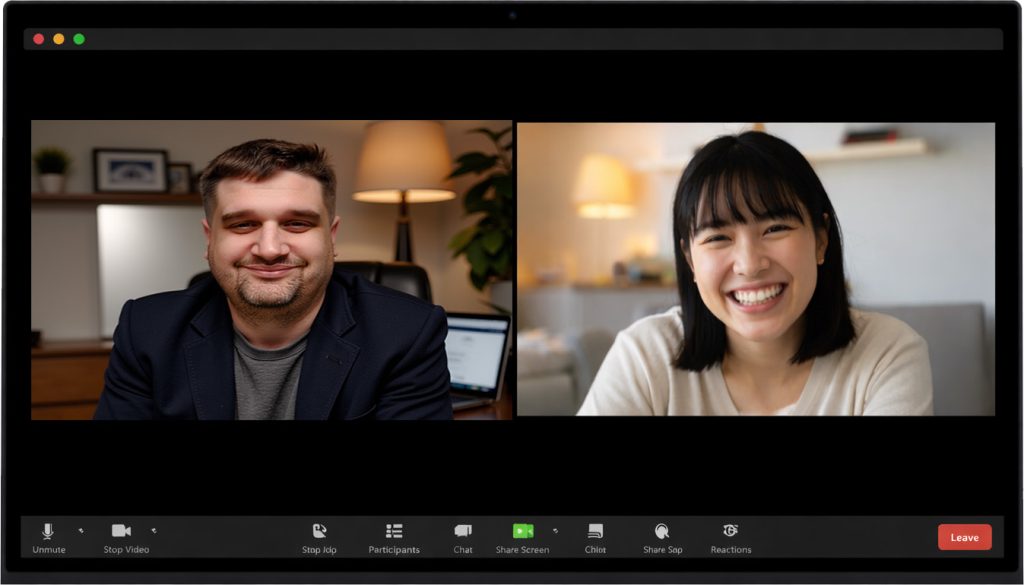Expand the arrow next to Share Screen
The height and width of the screenshot is (585, 1024).
tap(555, 531)
